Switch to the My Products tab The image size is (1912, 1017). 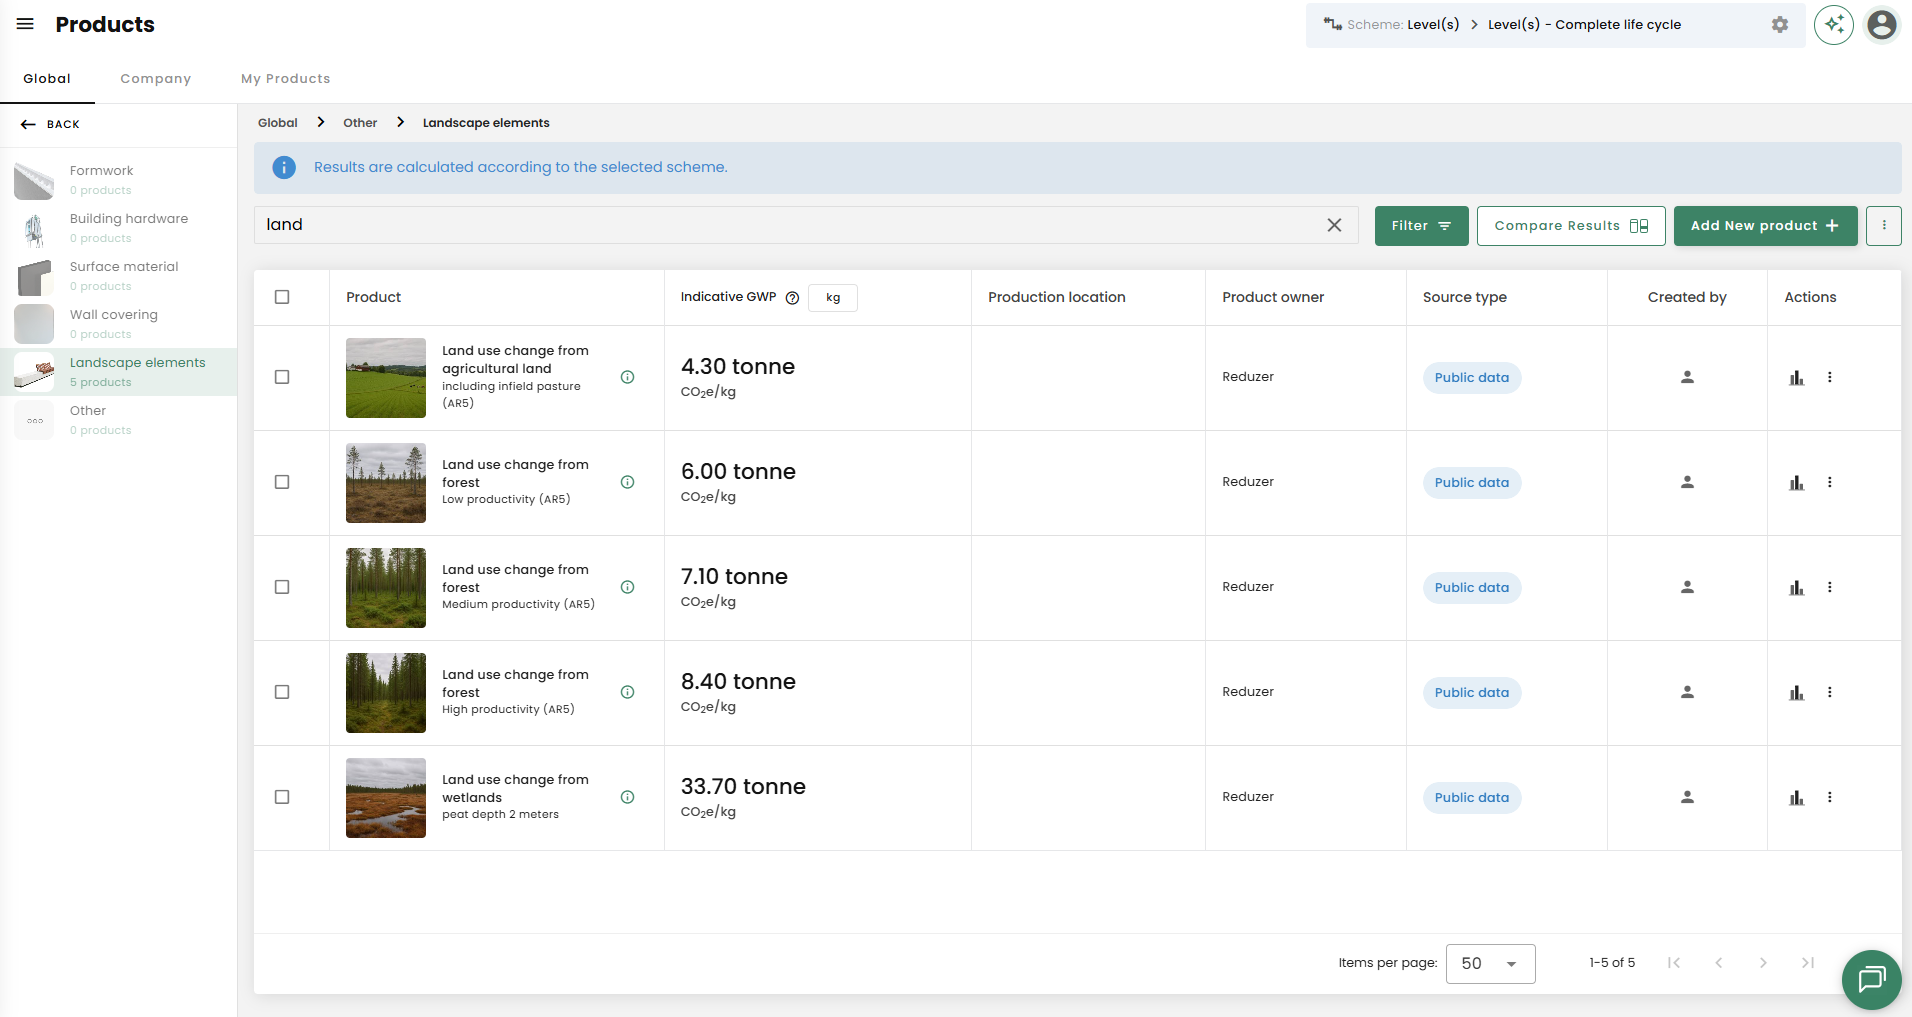285,79
